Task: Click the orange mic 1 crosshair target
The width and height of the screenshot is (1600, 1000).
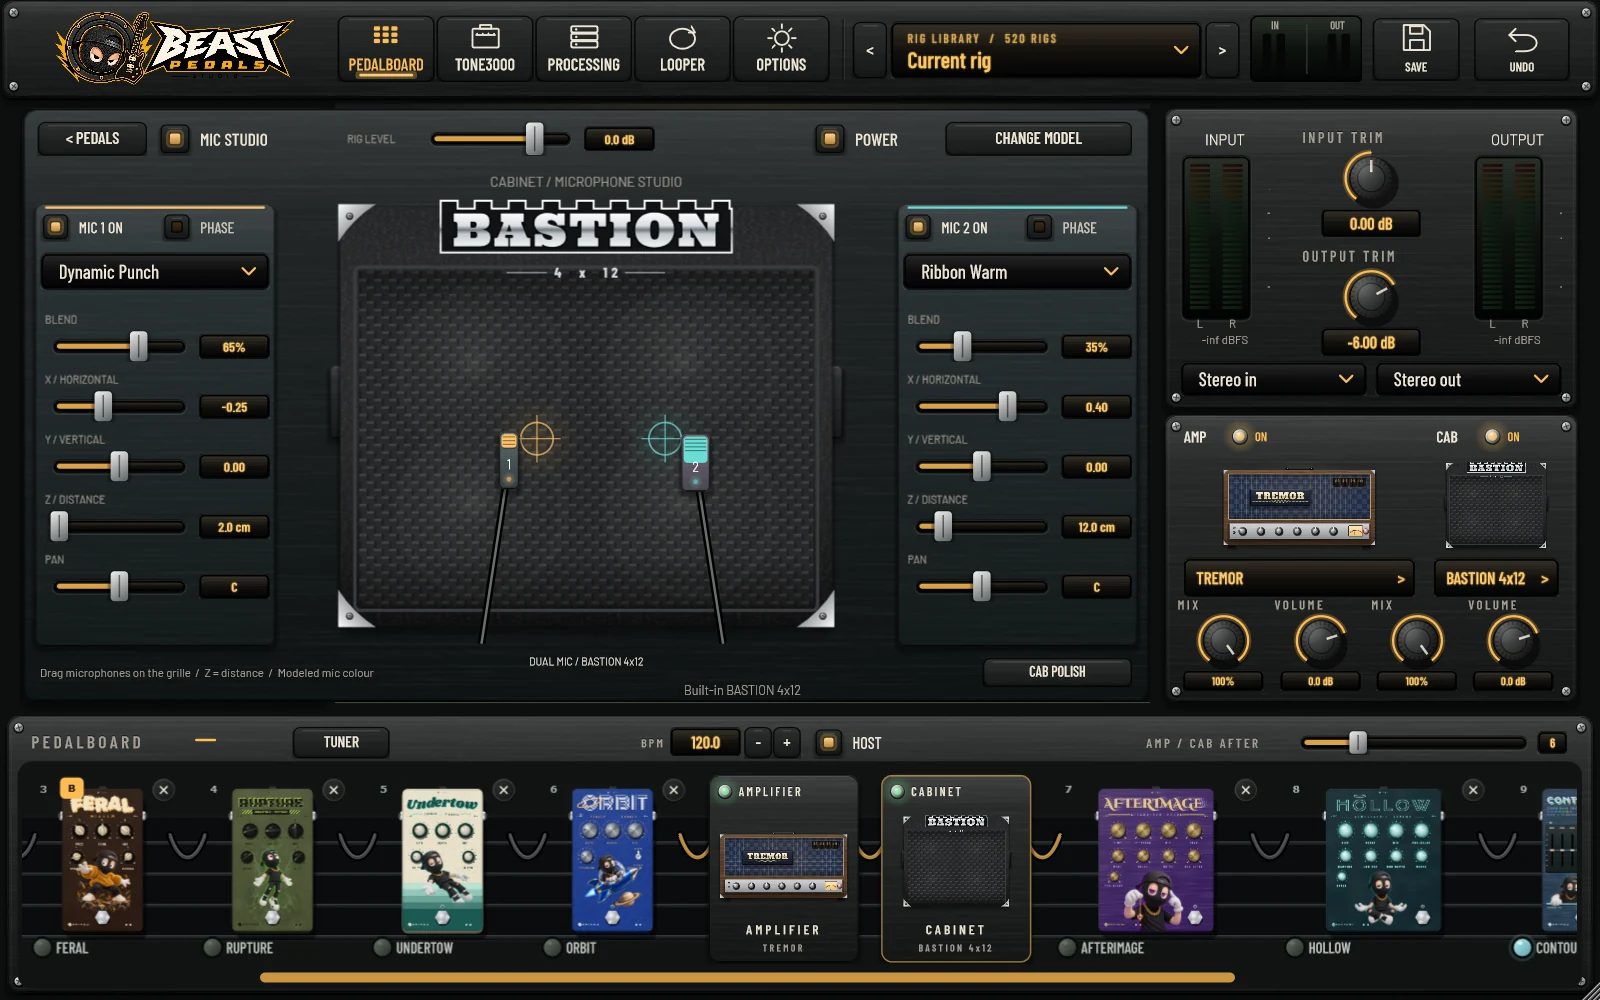Action: (538, 438)
